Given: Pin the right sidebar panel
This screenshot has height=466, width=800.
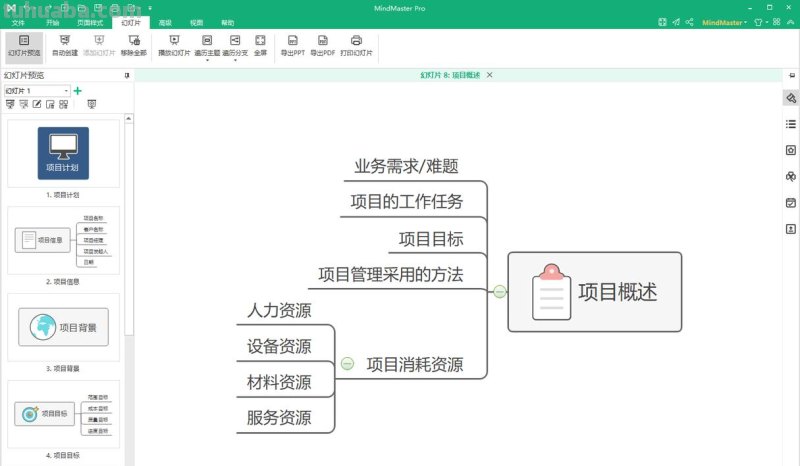Looking at the screenshot, I should (x=792, y=76).
